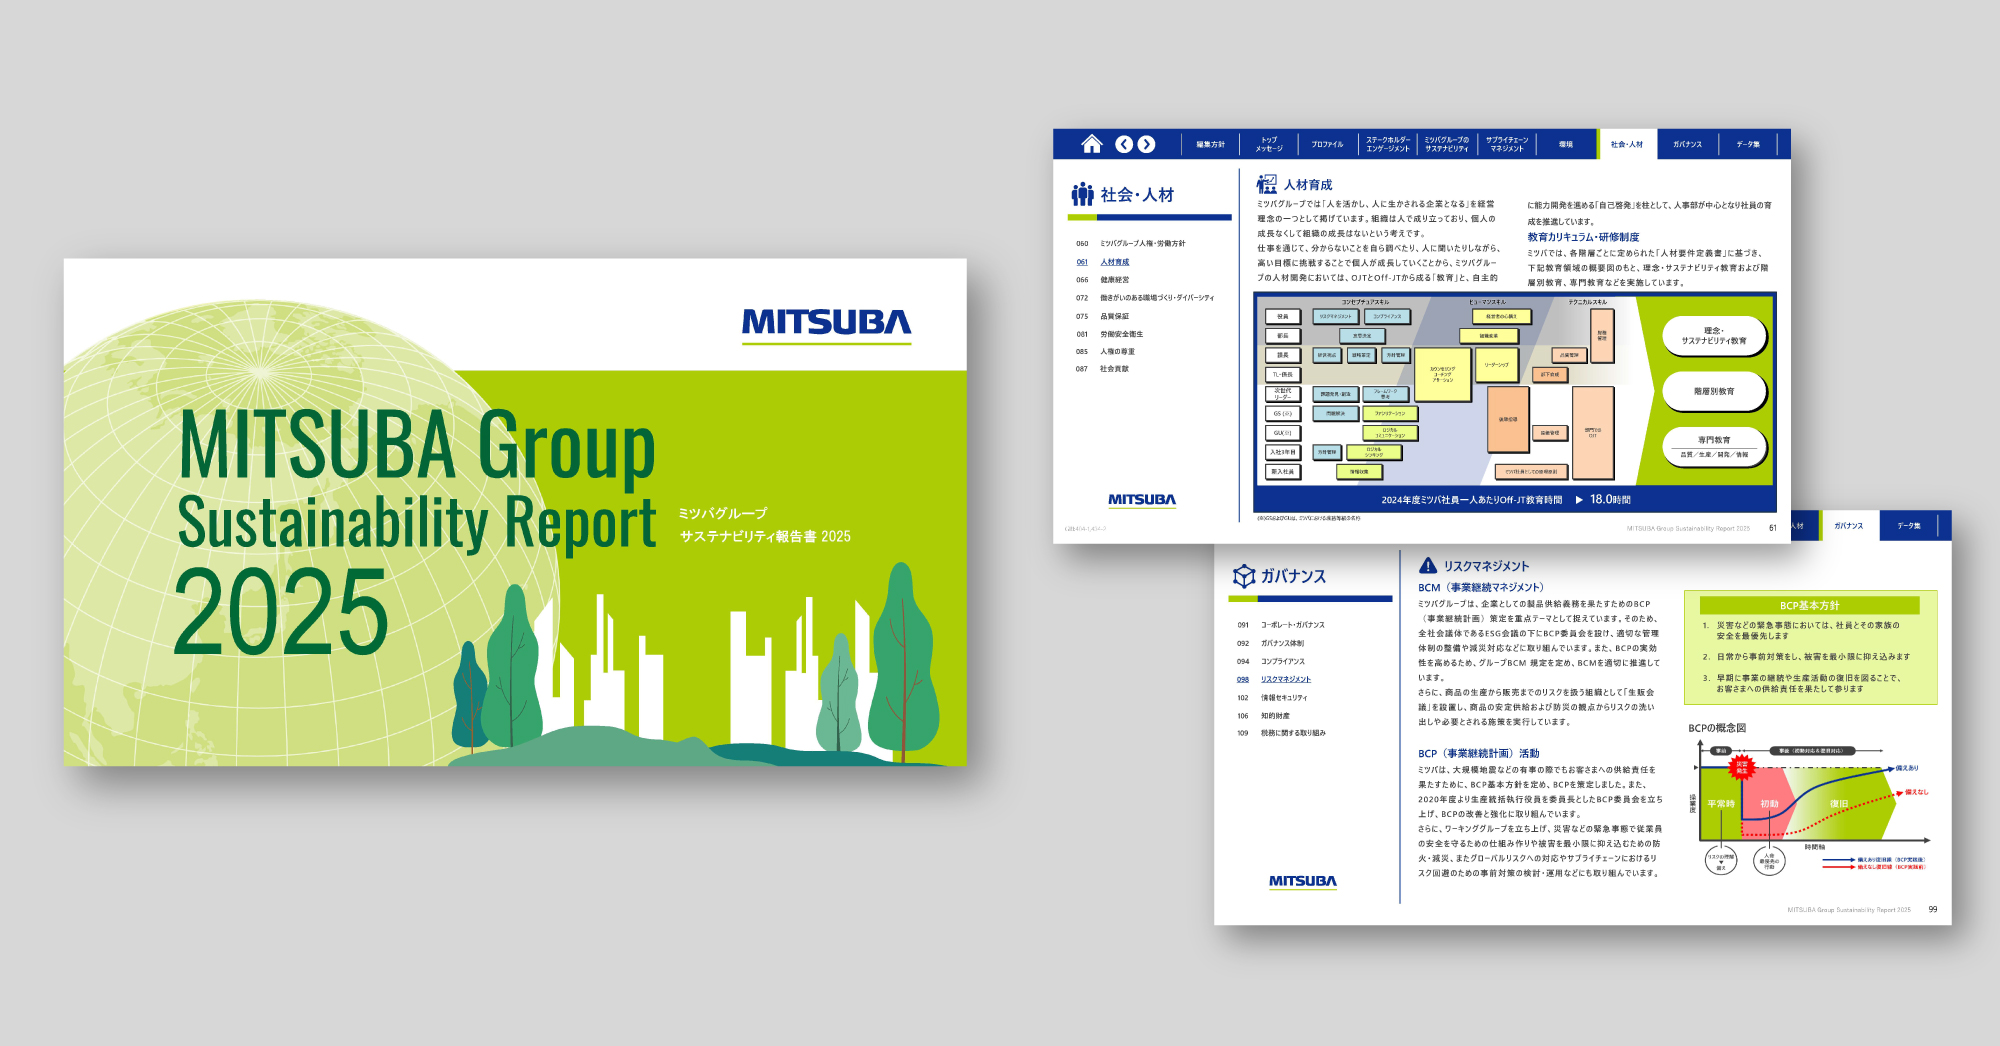Click the MITSUBA logo on the cover
Screen dimensions: 2000x1046
(826, 322)
